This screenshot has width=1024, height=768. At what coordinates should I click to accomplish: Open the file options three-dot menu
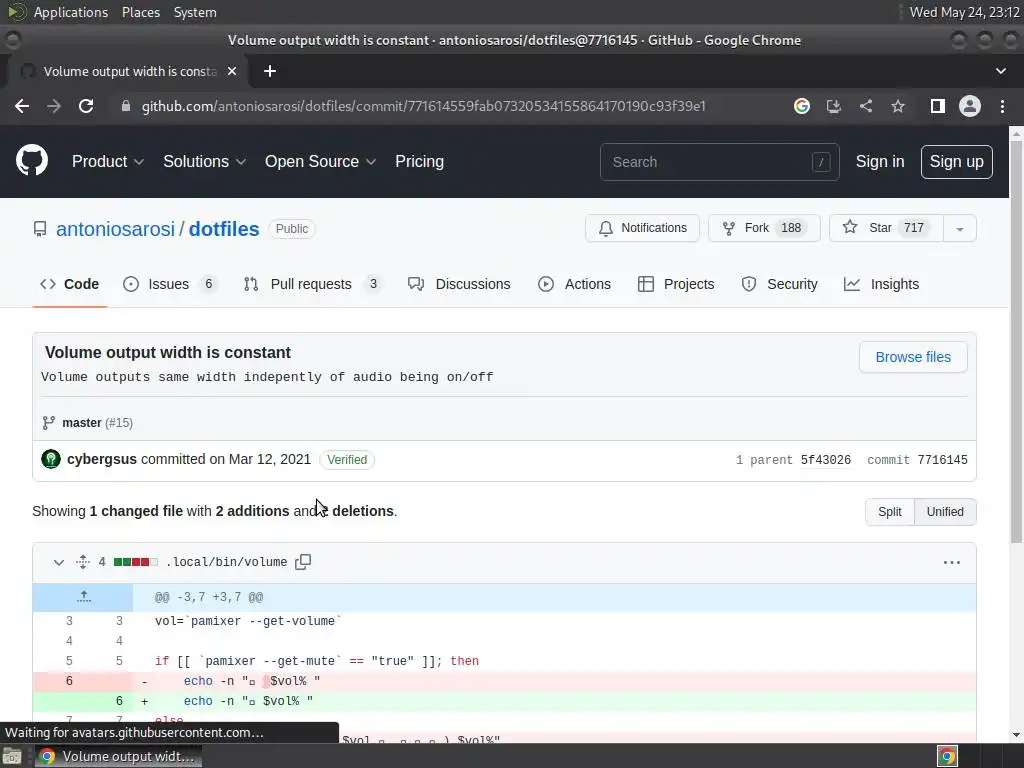point(952,562)
